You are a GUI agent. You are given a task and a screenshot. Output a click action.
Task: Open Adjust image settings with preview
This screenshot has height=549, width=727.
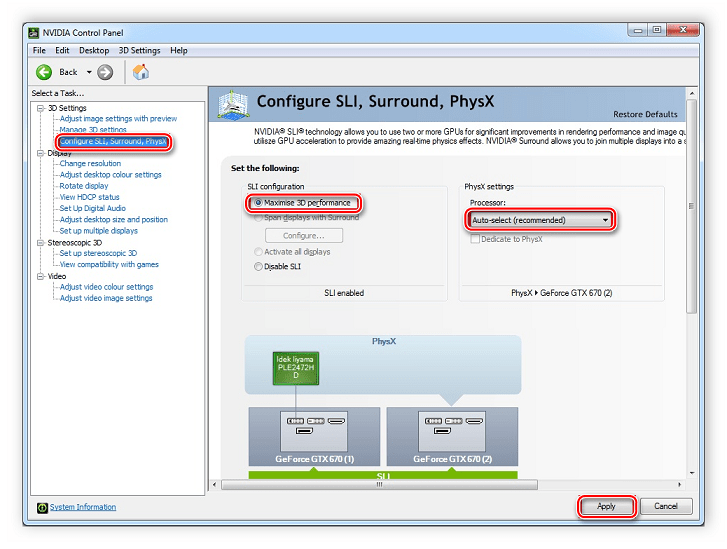(118, 119)
